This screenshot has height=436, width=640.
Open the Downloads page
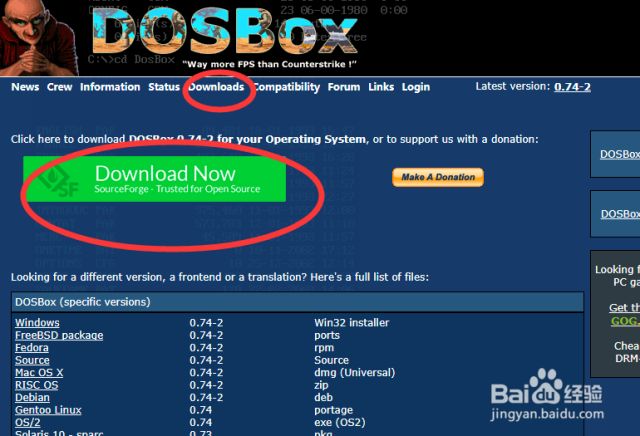point(216,87)
